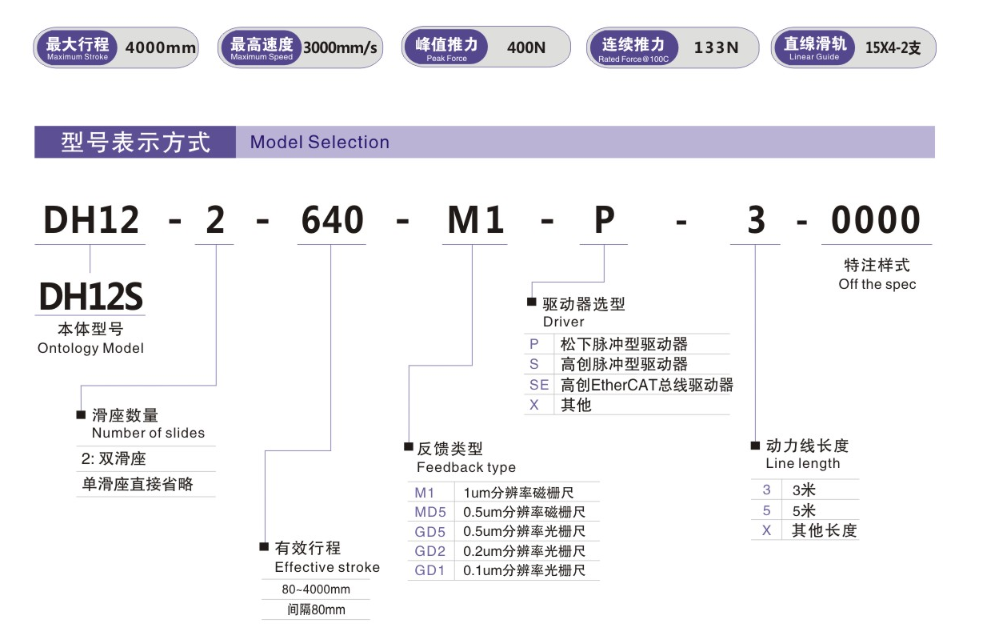986x624 pixels.
Task: Click the 间隔80mm row
Action: [x=316, y=610]
